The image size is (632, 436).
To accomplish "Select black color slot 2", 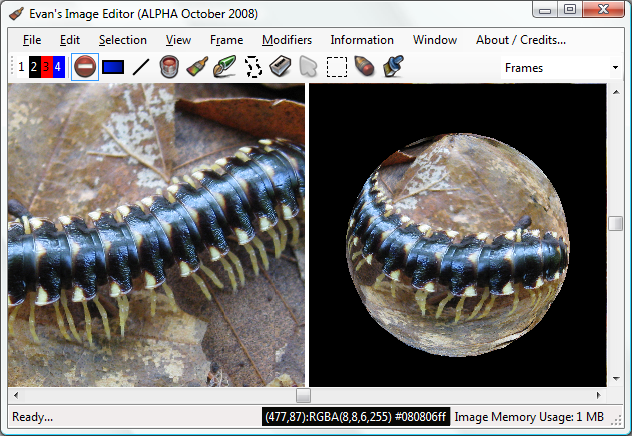I will 34,67.
